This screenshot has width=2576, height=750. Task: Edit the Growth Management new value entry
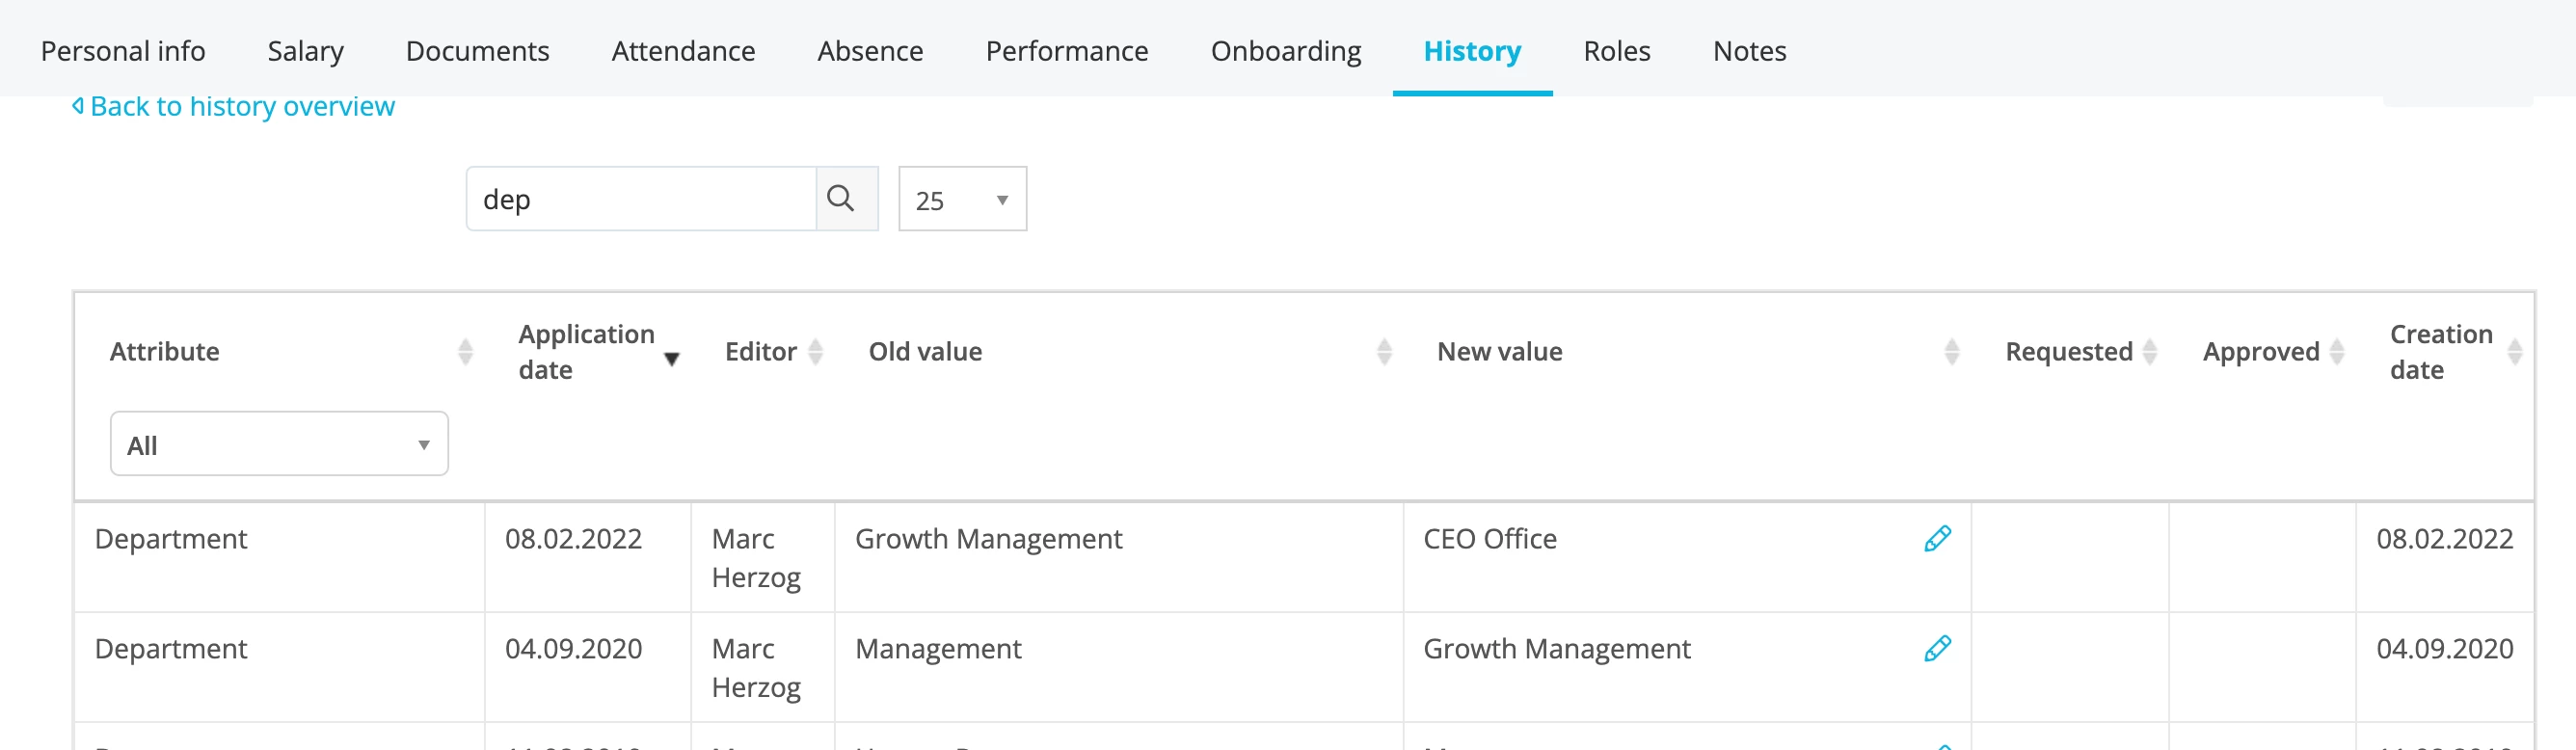coord(1937,649)
